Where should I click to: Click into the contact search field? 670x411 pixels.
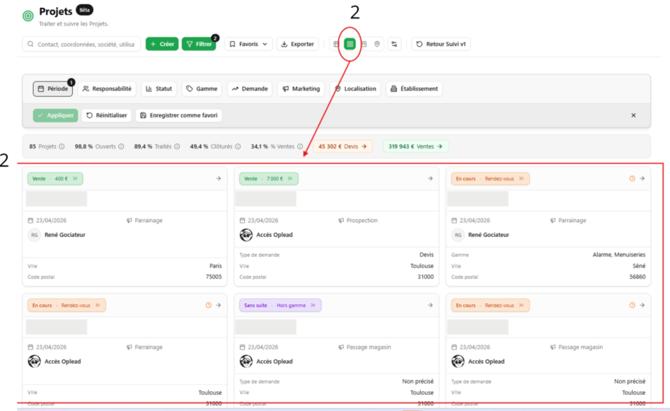81,44
